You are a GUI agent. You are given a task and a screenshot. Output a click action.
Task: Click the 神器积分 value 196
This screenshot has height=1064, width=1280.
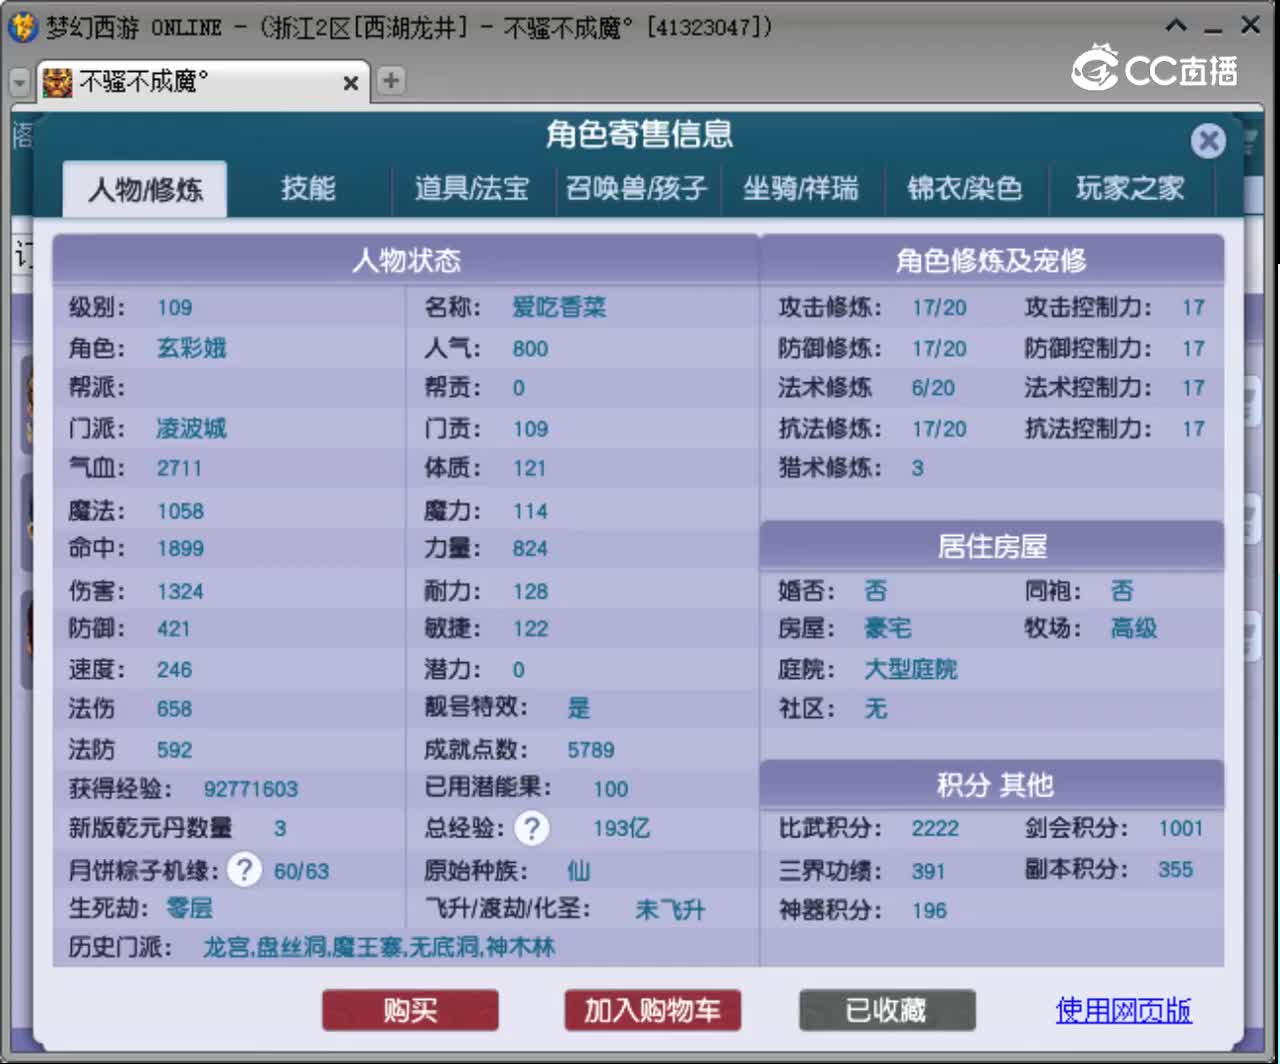(929, 910)
